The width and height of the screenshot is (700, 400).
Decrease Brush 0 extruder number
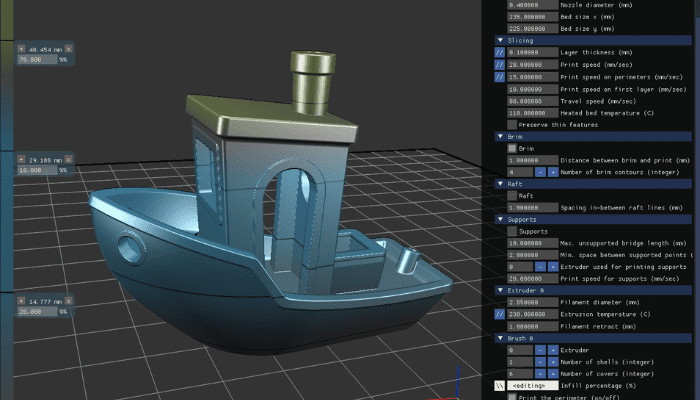coord(540,350)
